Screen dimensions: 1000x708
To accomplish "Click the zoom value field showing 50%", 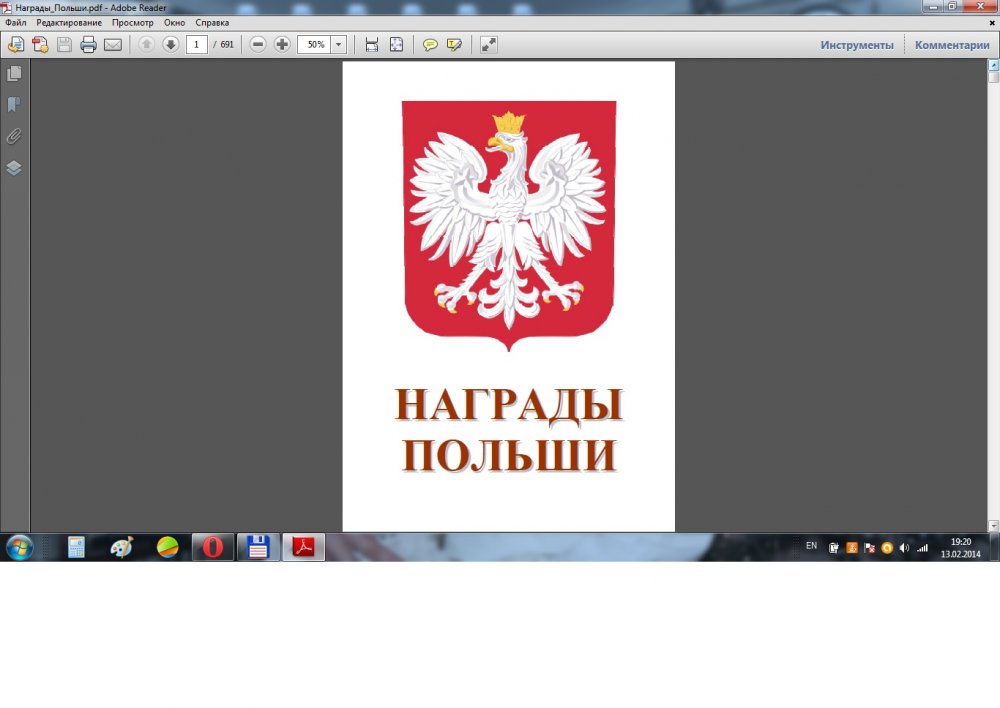I will coord(314,45).
